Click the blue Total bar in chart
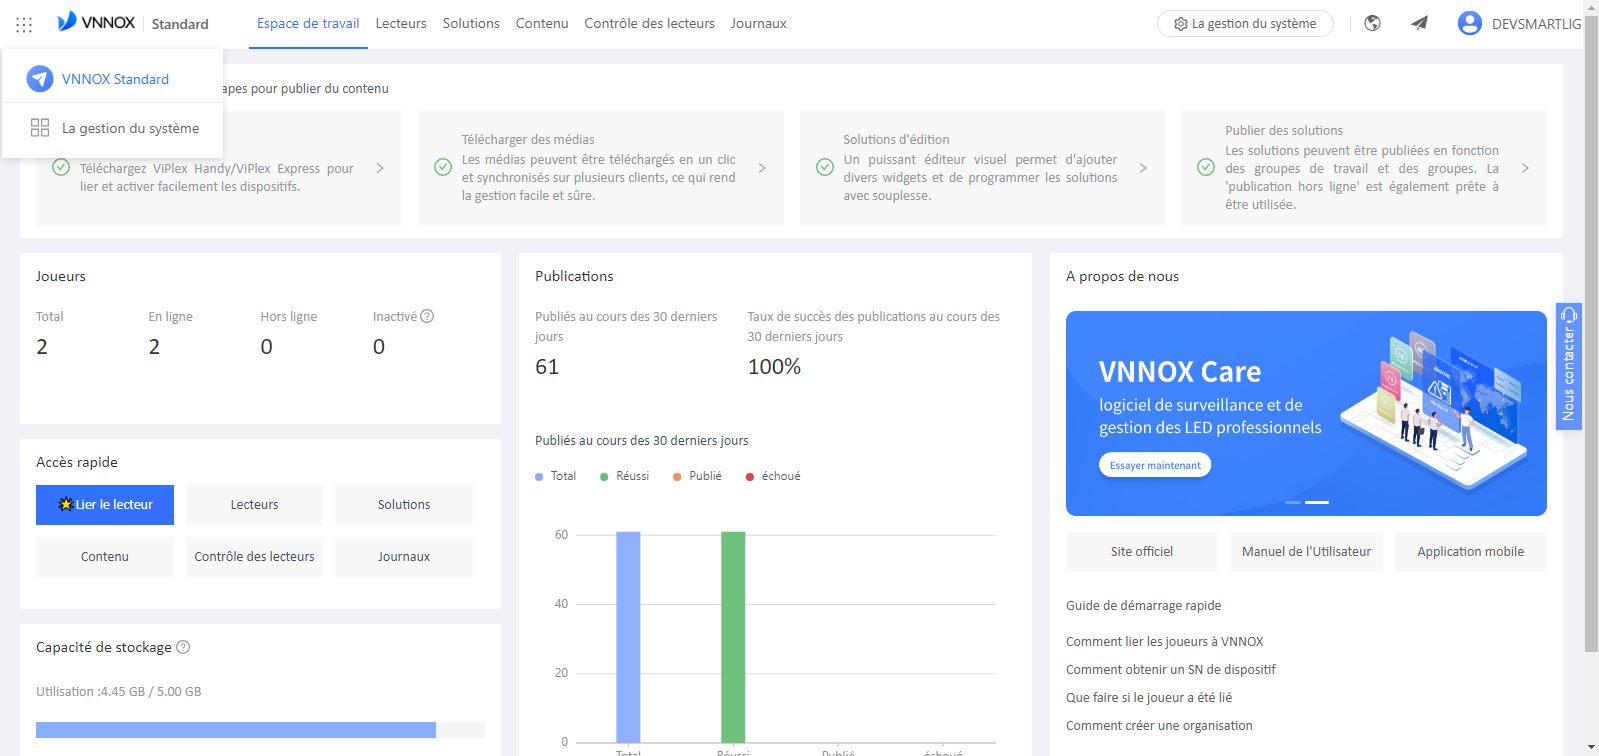The width and height of the screenshot is (1599, 756). (628, 637)
